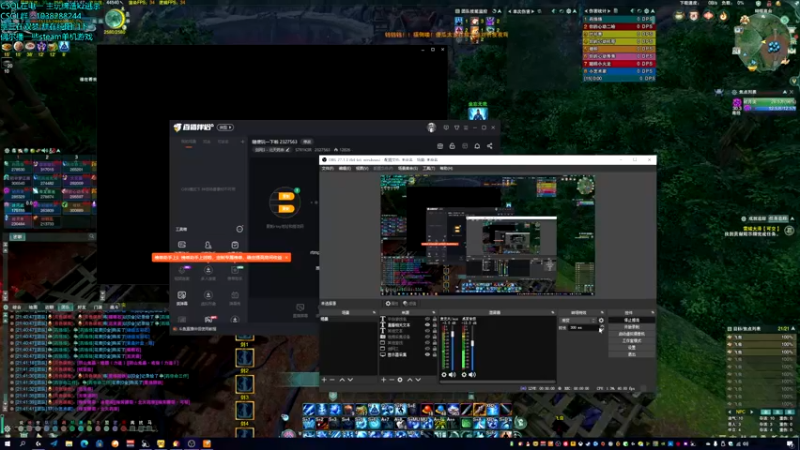Click Exit button in OBS Controls
Viewport: 800px width, 450px height.
(632, 354)
